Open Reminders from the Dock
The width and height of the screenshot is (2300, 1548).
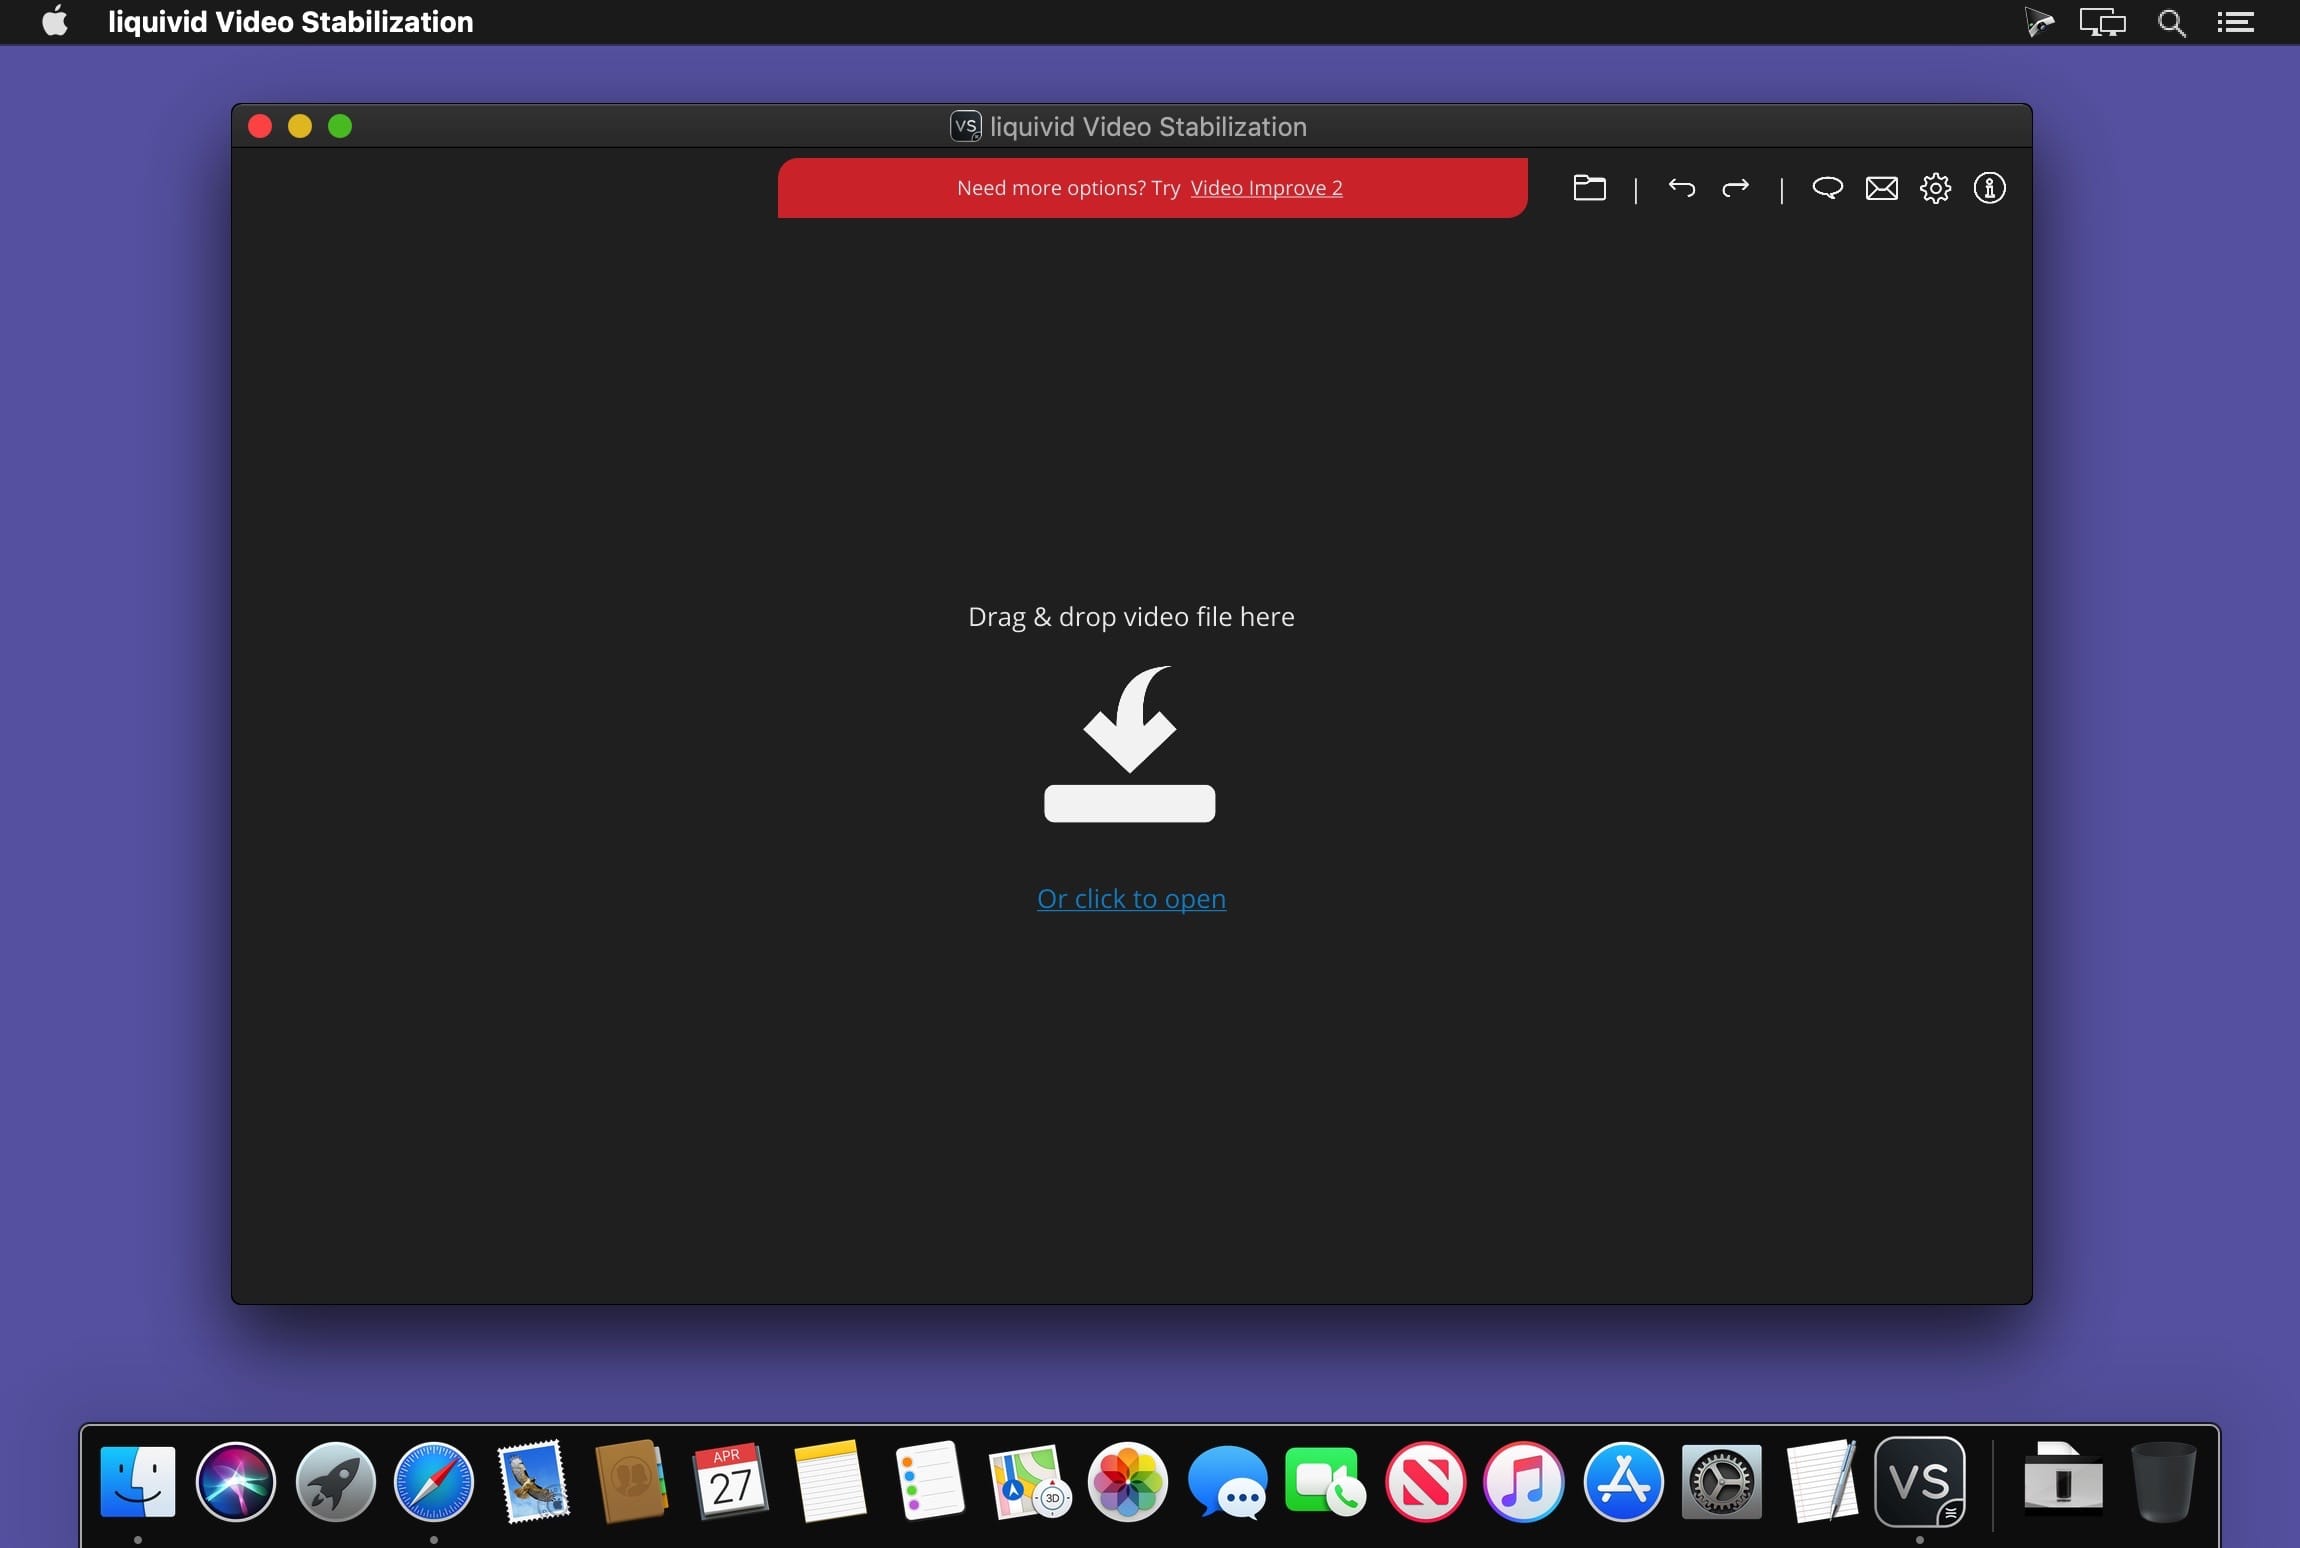click(929, 1481)
